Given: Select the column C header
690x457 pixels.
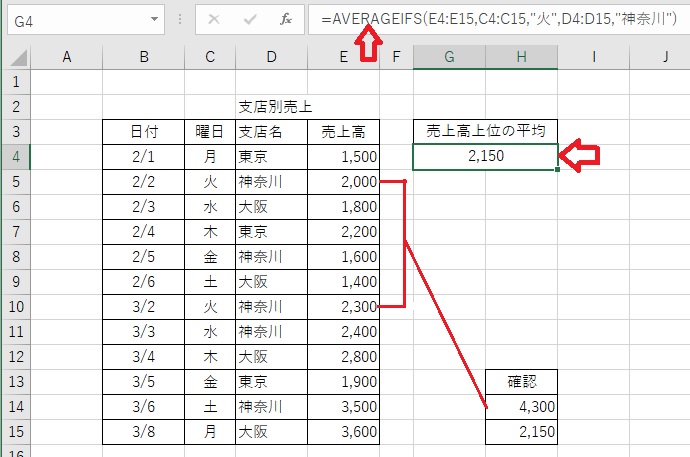Looking at the screenshot, I should coord(210,58).
